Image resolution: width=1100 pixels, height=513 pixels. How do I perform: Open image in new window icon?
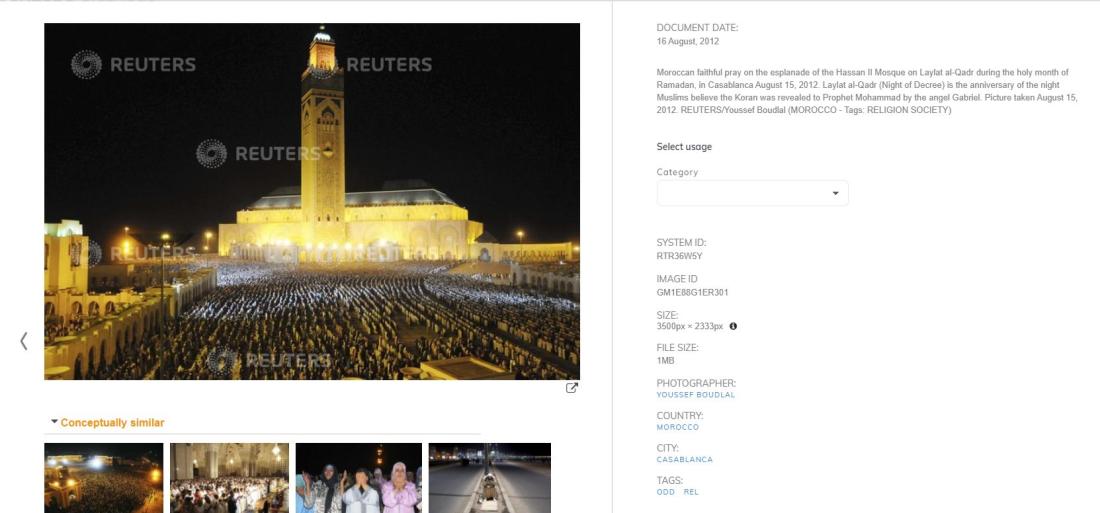tap(572, 387)
